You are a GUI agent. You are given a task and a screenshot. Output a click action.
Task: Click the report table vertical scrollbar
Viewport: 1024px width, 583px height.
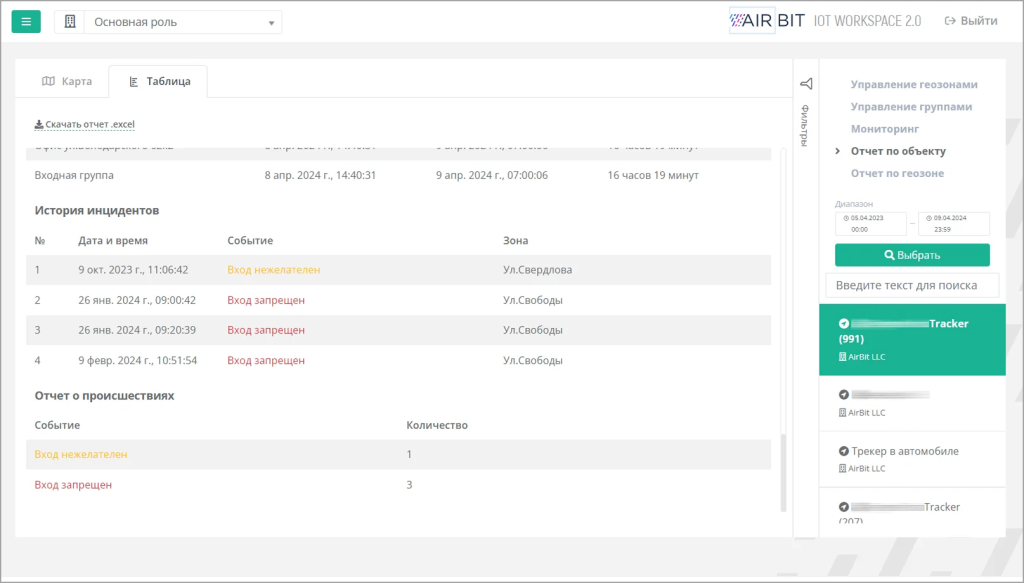click(x=784, y=470)
